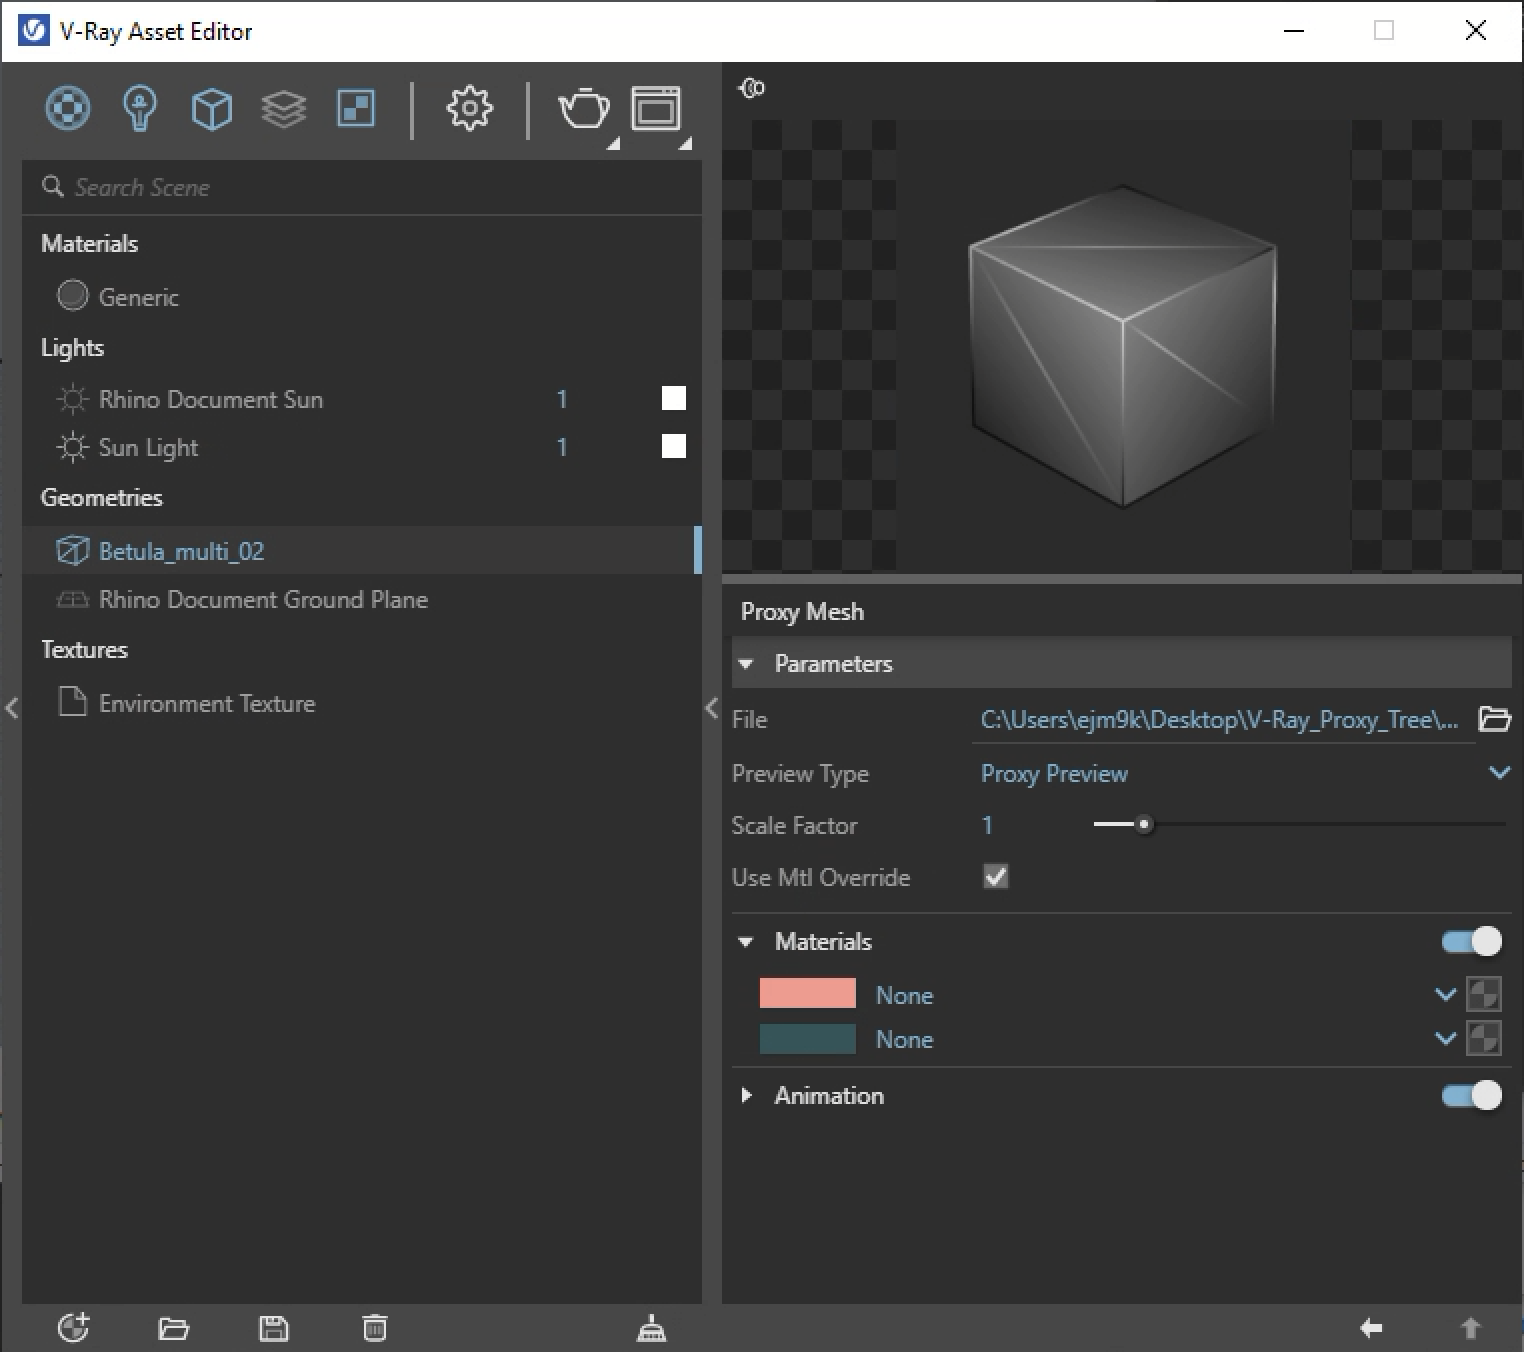This screenshot has width=1524, height=1352.
Task: Select Sun Light in Lights list
Action: click(148, 447)
